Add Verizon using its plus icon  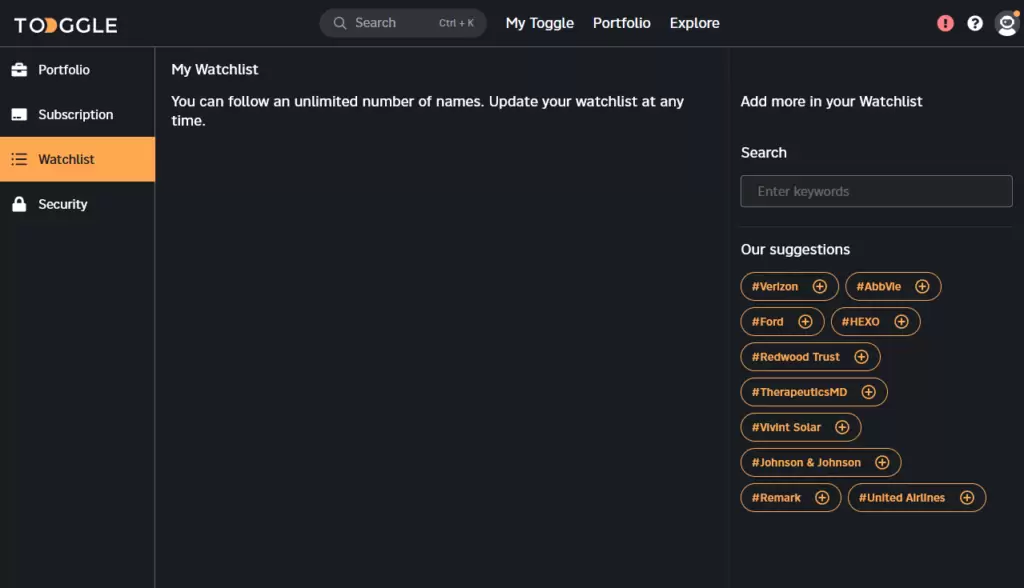[x=820, y=286]
